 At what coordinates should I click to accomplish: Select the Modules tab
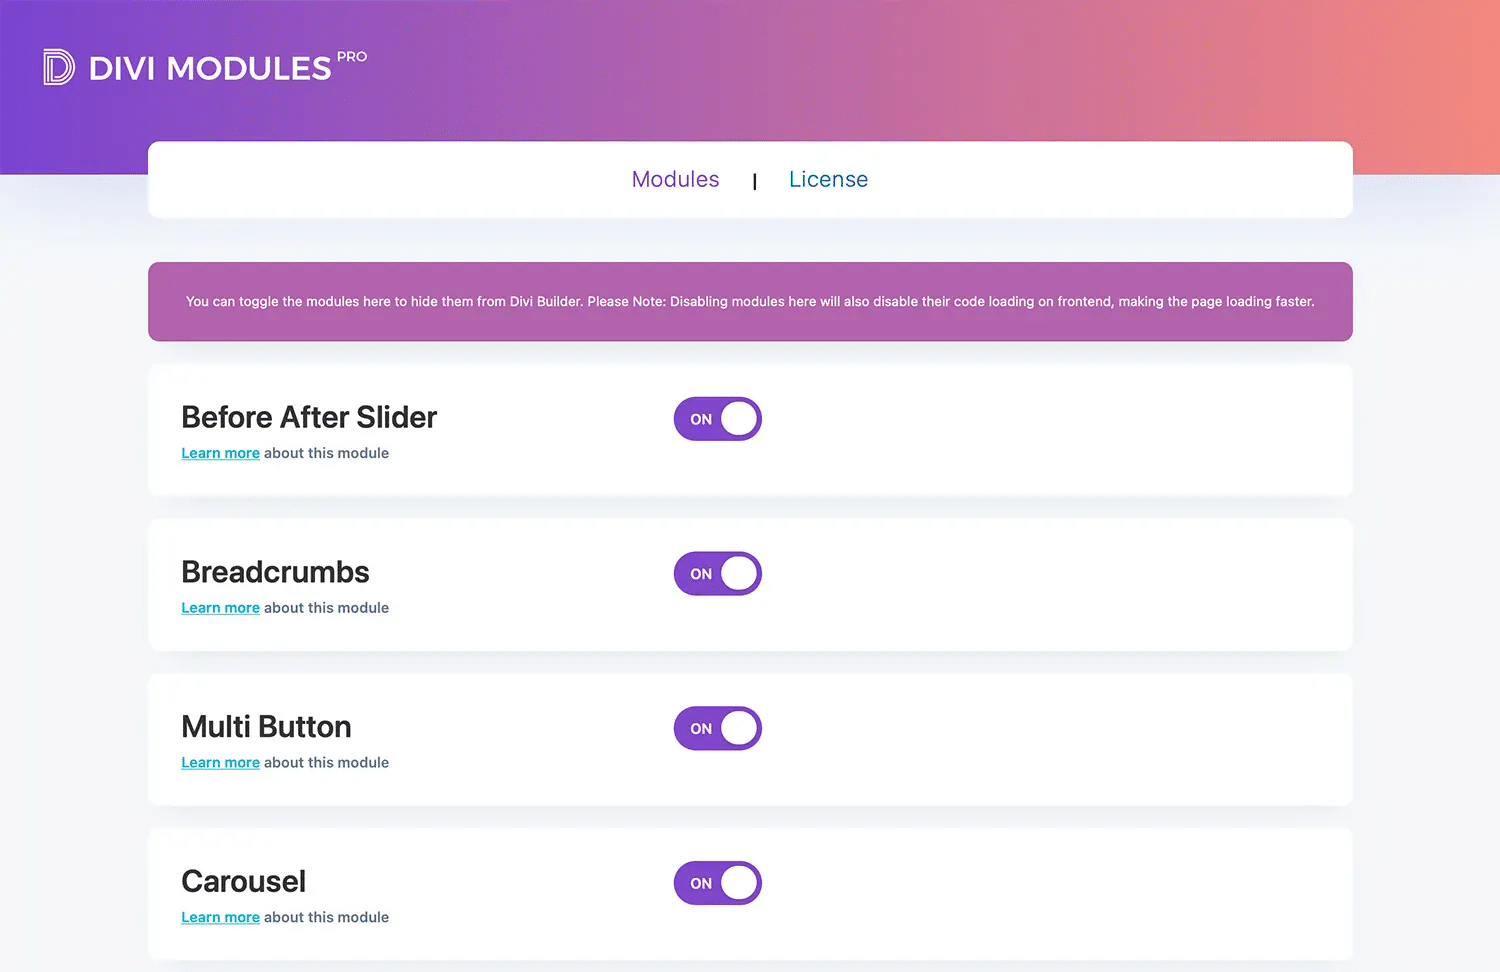(x=675, y=179)
